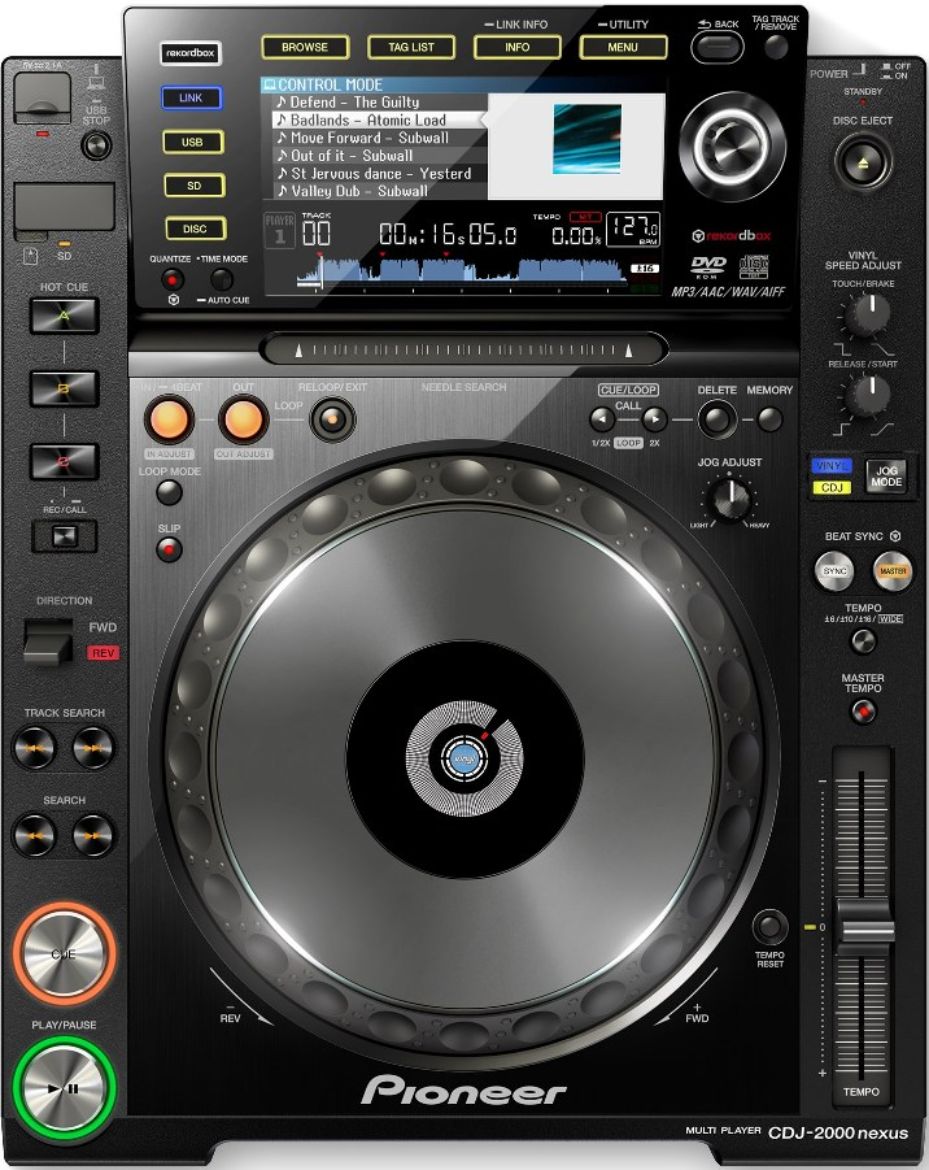This screenshot has width=929, height=1170.
Task: Trigger HOT CUE A
Action: 64,316
